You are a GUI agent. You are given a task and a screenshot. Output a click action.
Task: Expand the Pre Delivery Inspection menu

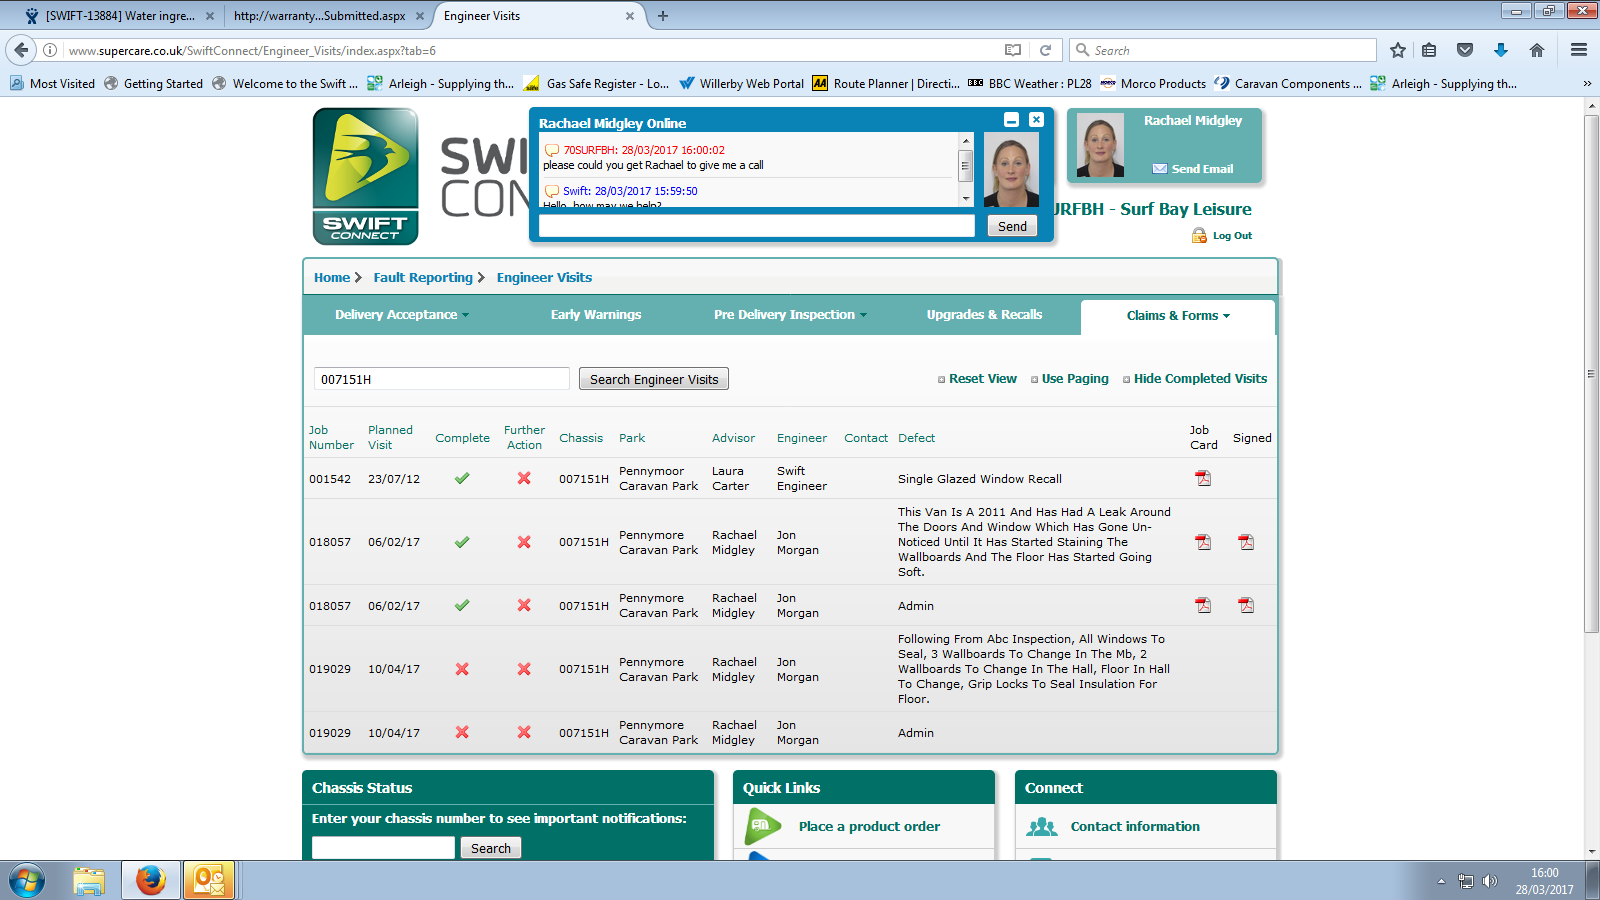pyautogui.click(x=790, y=315)
